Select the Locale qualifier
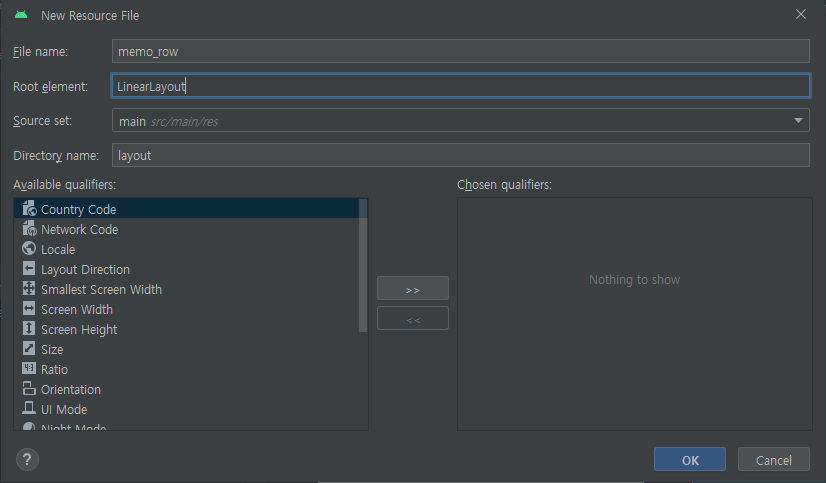Viewport: 826px width, 483px height. click(x=186, y=249)
